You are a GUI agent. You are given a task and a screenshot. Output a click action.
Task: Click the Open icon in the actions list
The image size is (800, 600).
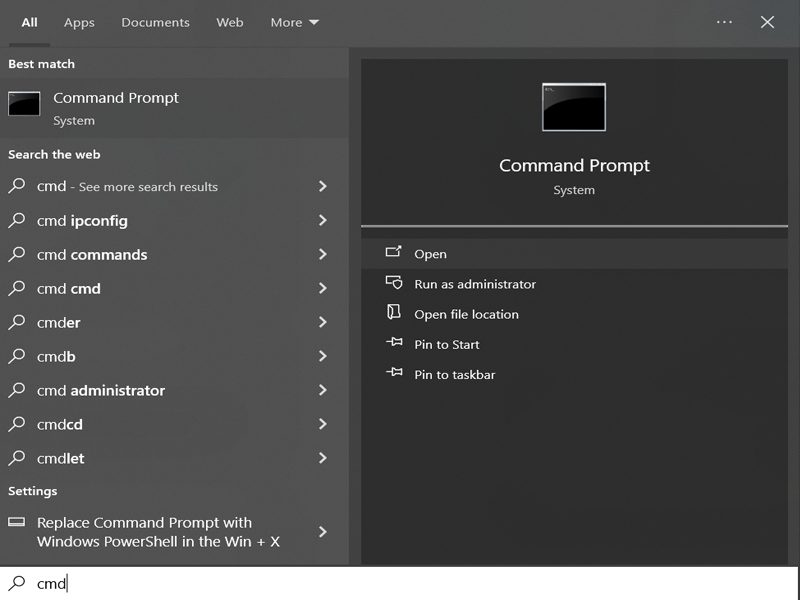point(393,252)
